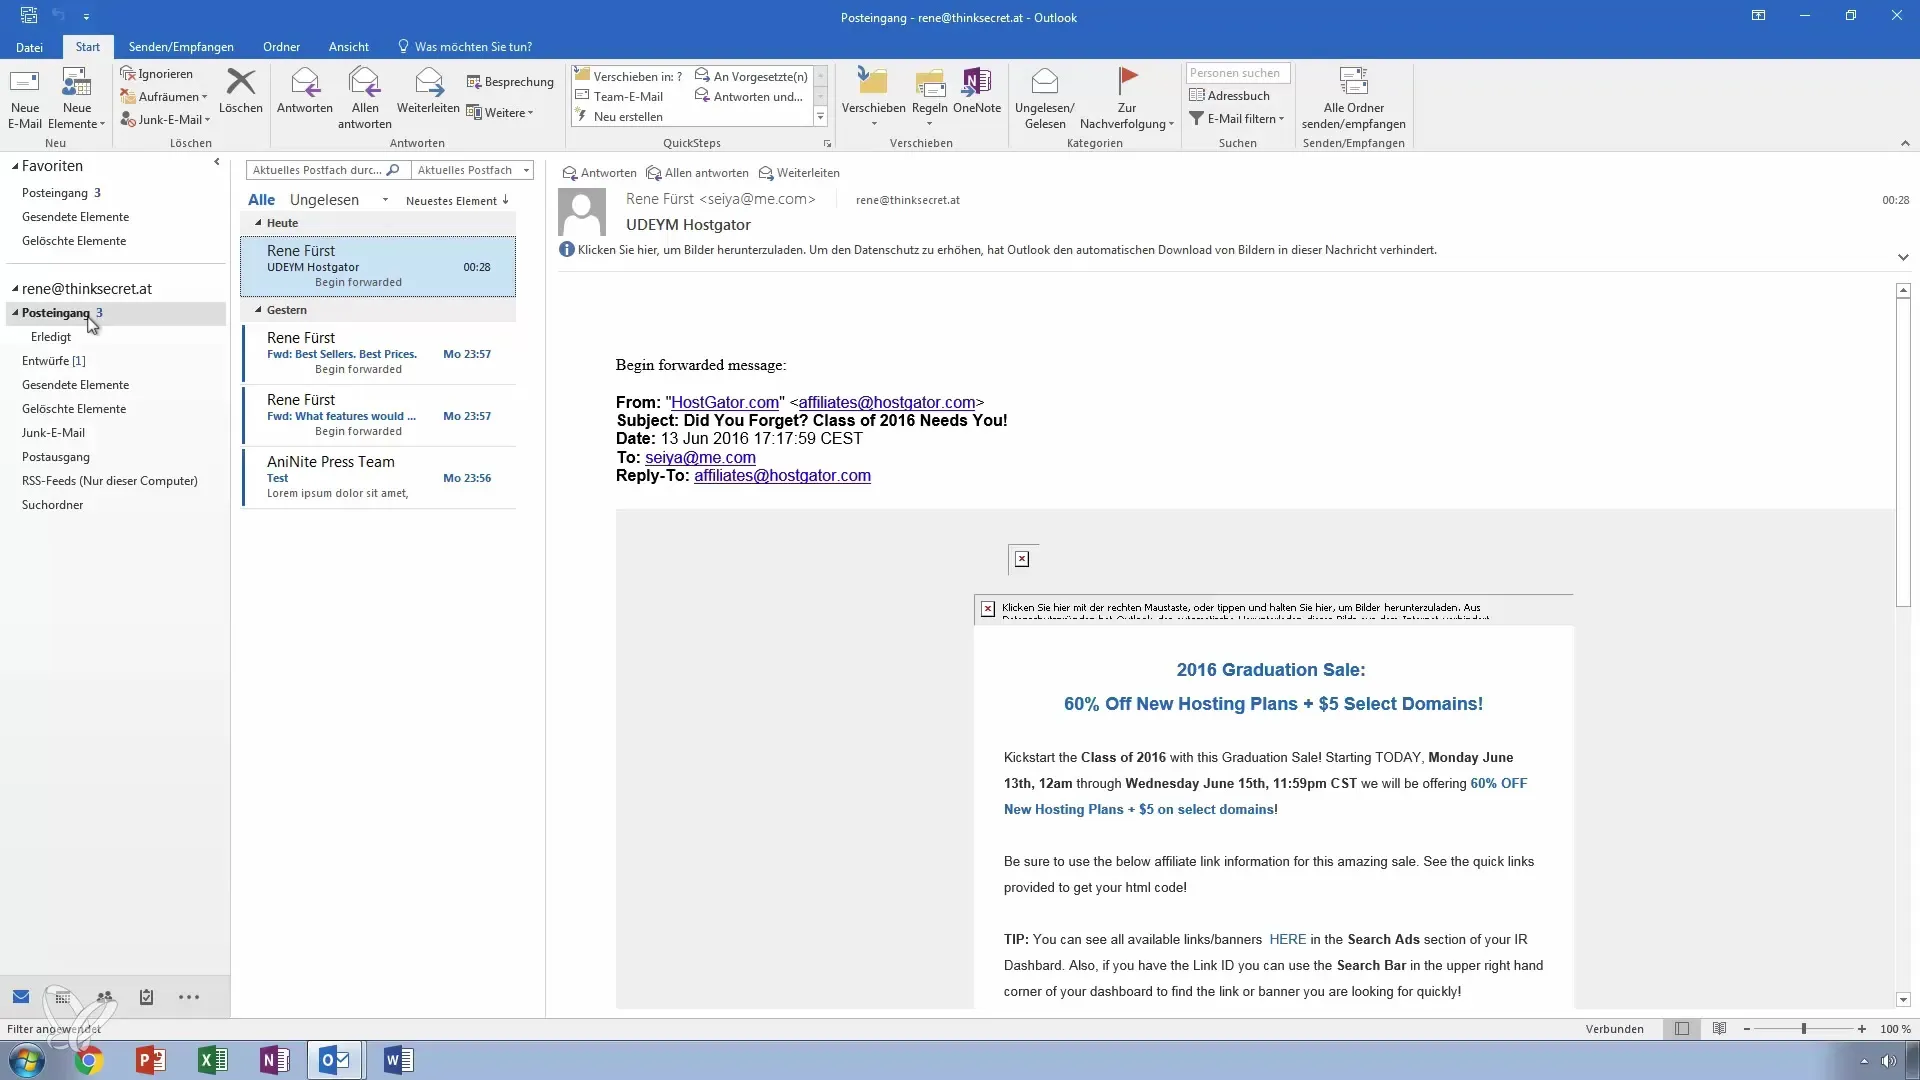Collapse the Favoriten section
The height and width of the screenshot is (1080, 1920).
[15, 166]
